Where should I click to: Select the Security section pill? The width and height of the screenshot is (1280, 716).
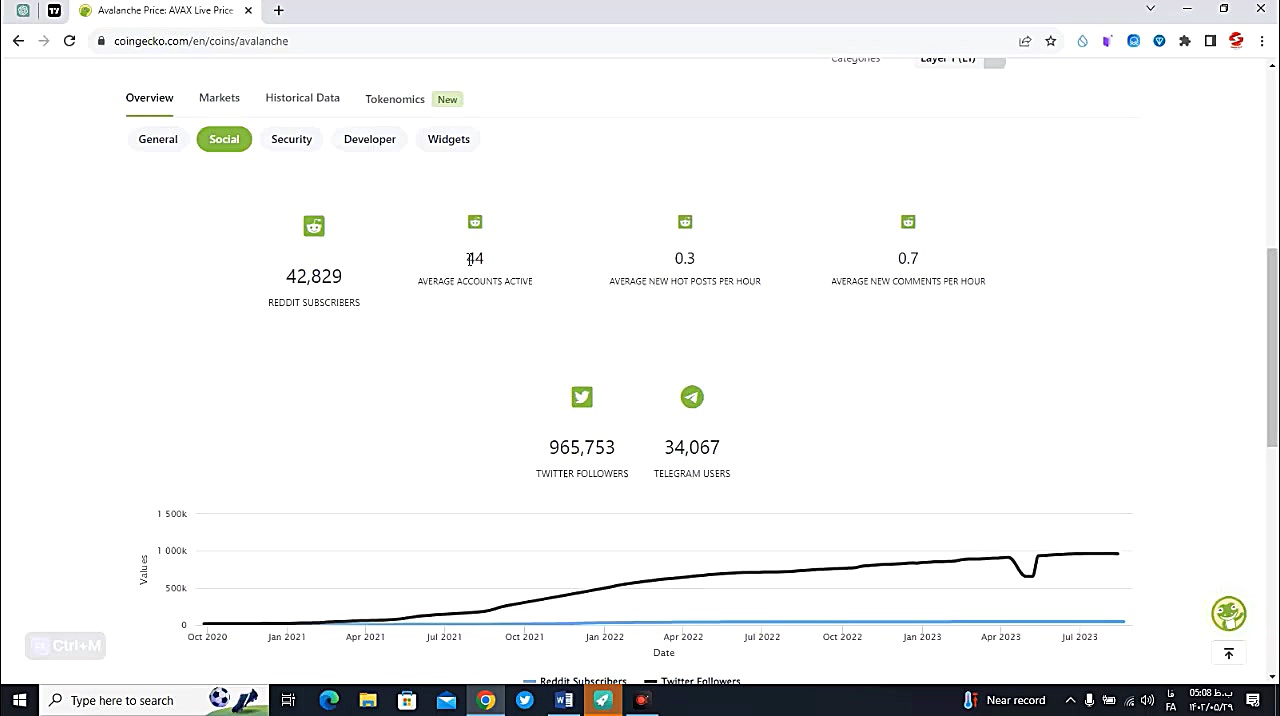click(x=291, y=139)
